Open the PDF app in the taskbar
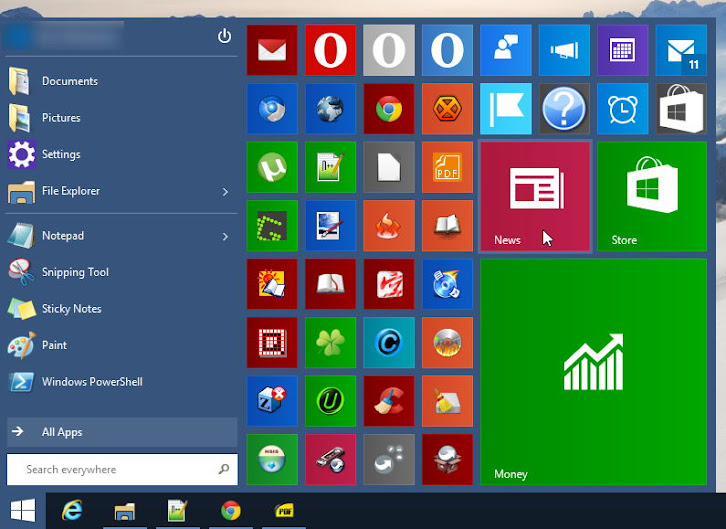 (284, 511)
